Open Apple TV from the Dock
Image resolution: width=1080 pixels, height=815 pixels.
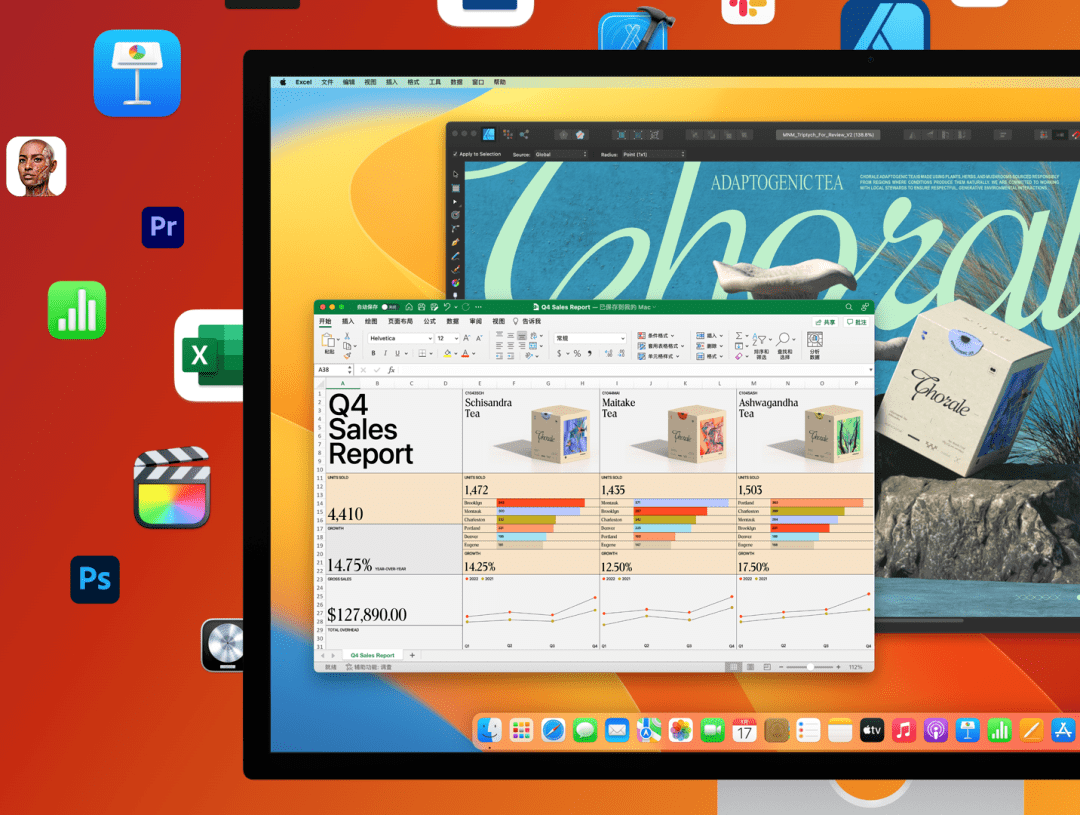872,730
